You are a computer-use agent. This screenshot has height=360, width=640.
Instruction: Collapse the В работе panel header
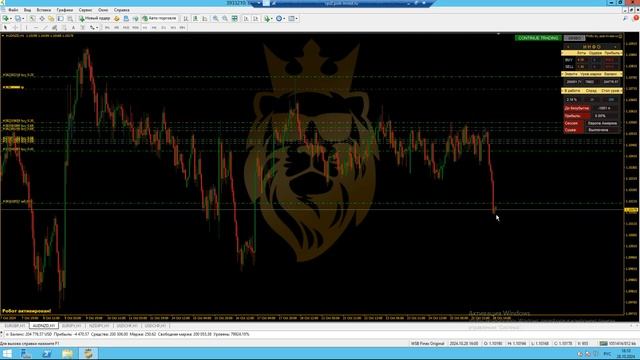[x=592, y=90]
